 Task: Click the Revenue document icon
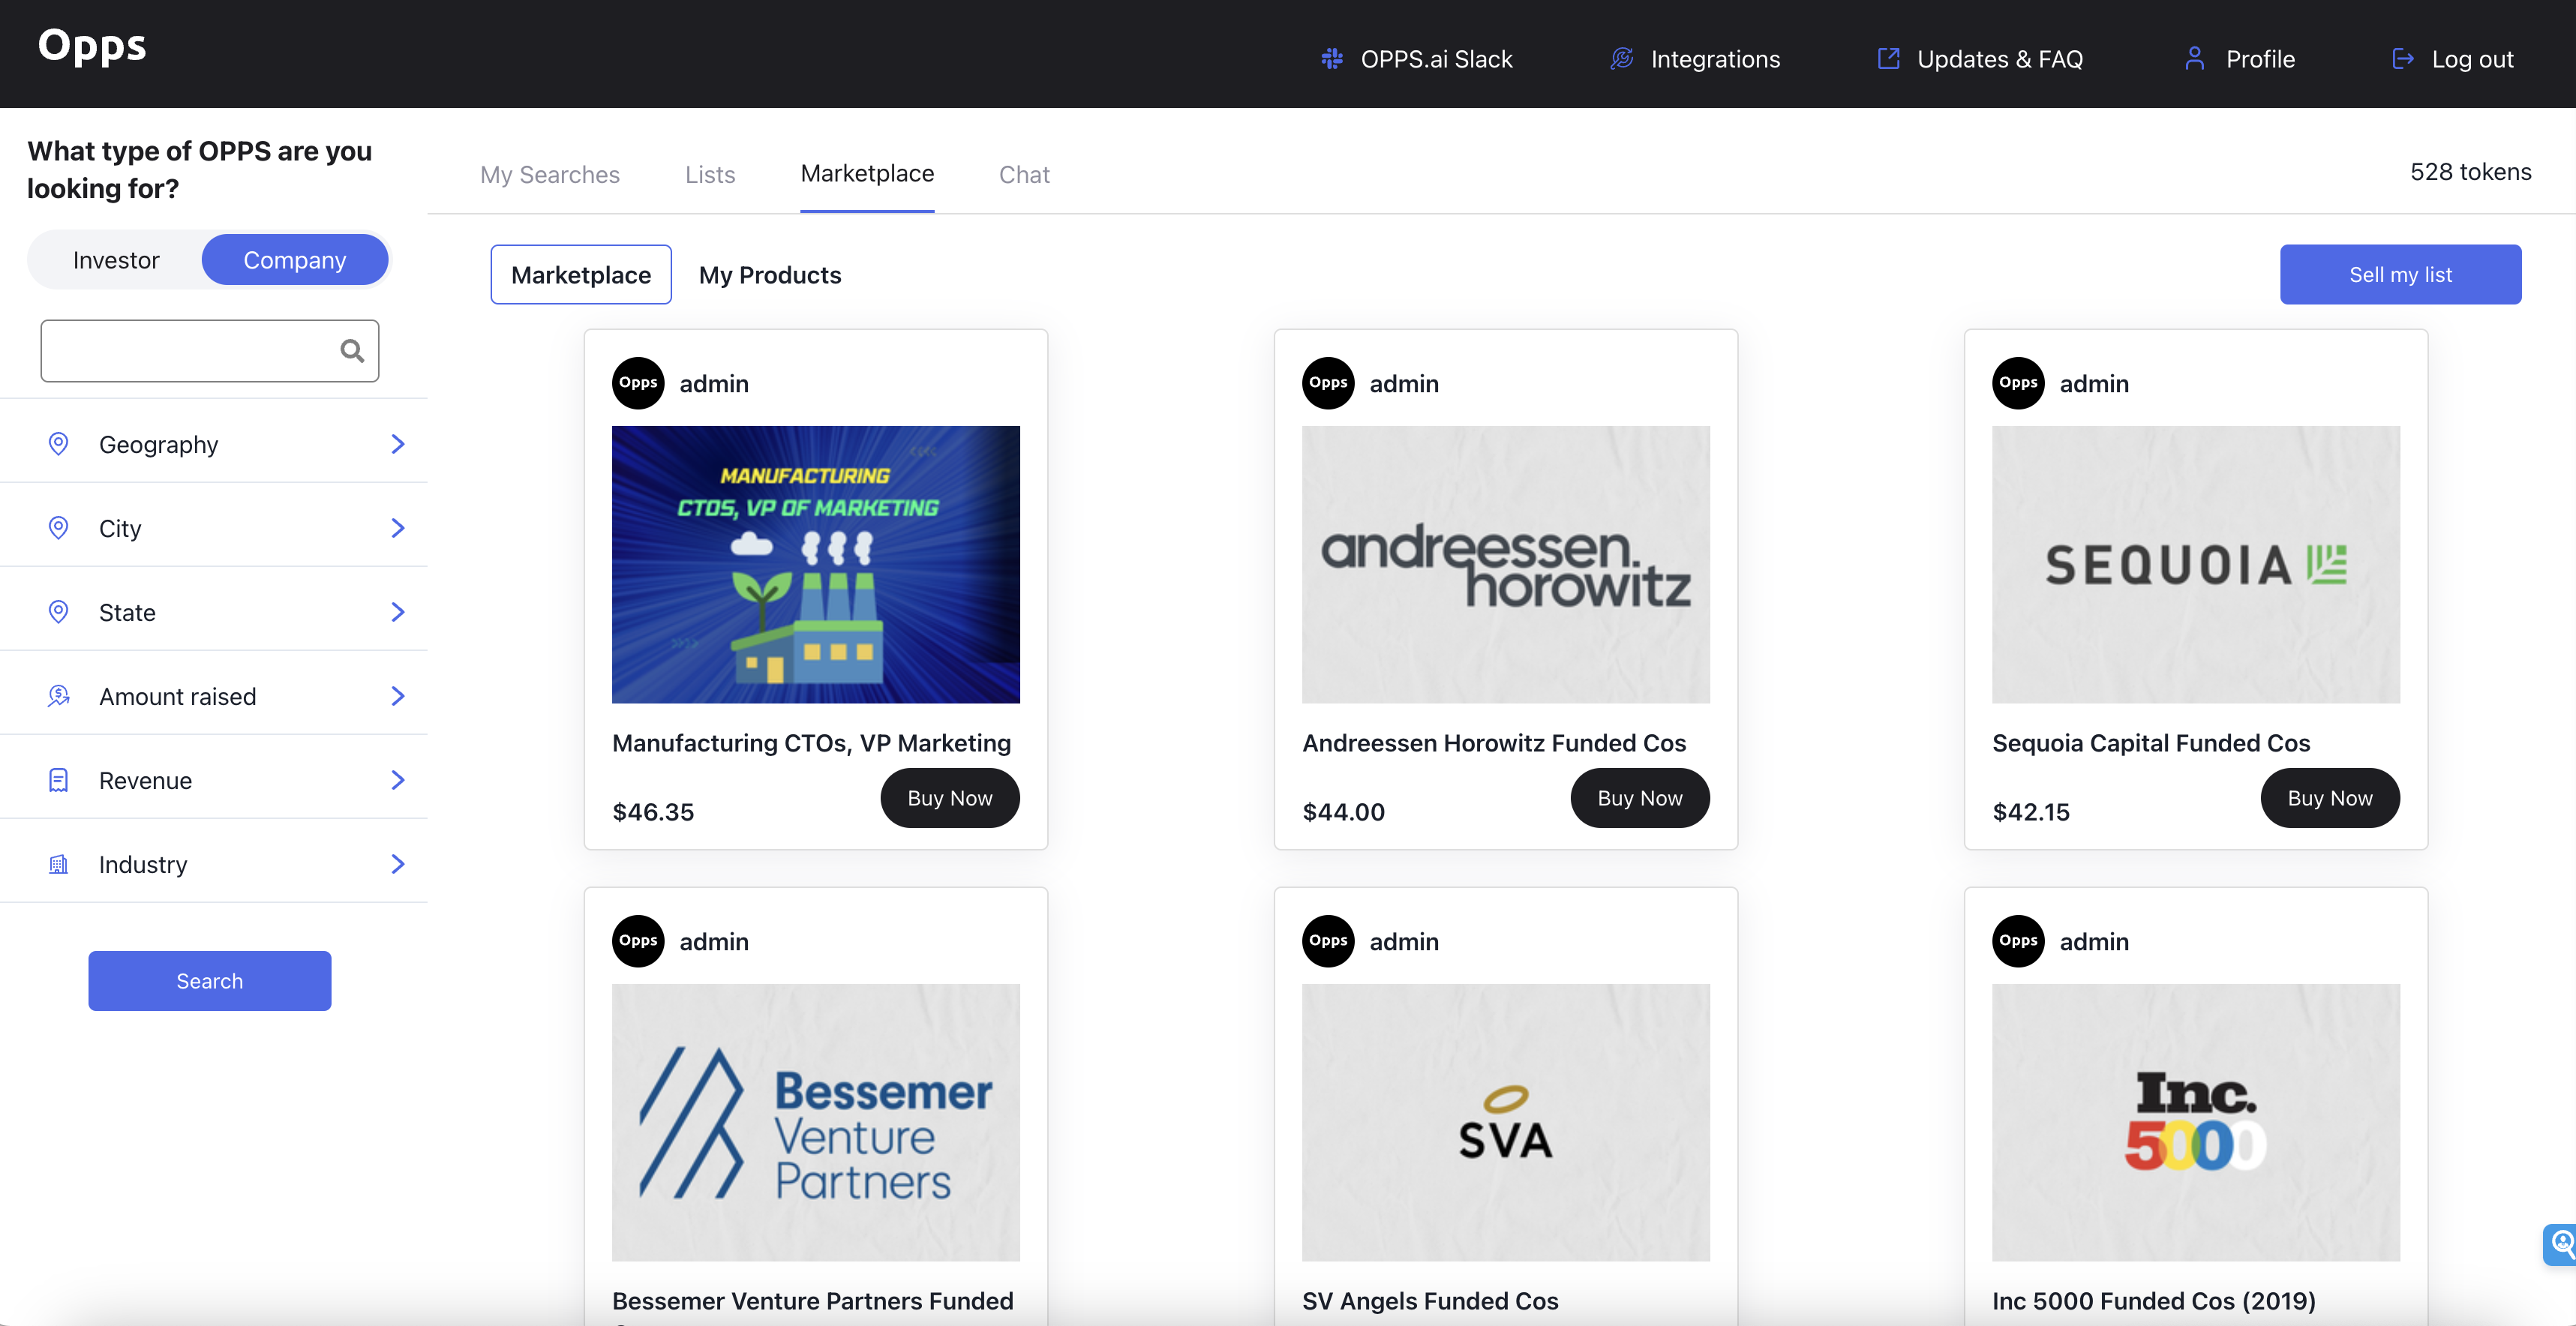tap(58, 780)
